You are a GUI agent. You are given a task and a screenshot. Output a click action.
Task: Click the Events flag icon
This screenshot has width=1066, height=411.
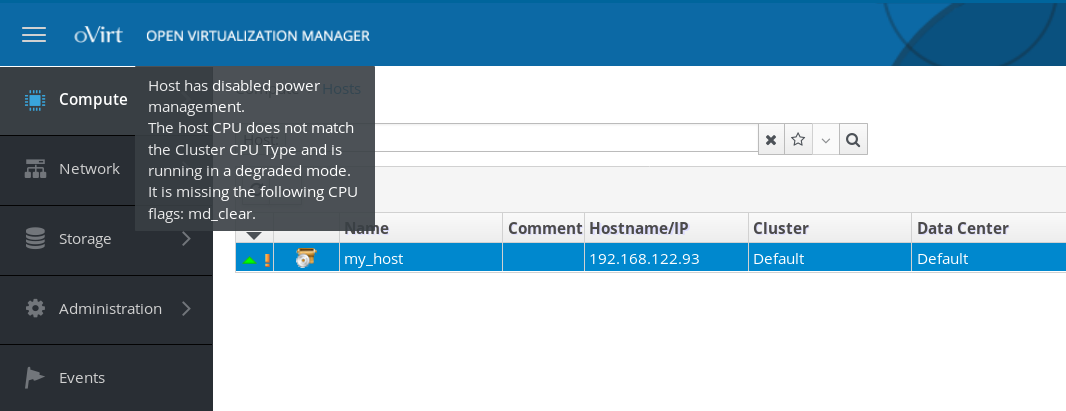coord(36,378)
